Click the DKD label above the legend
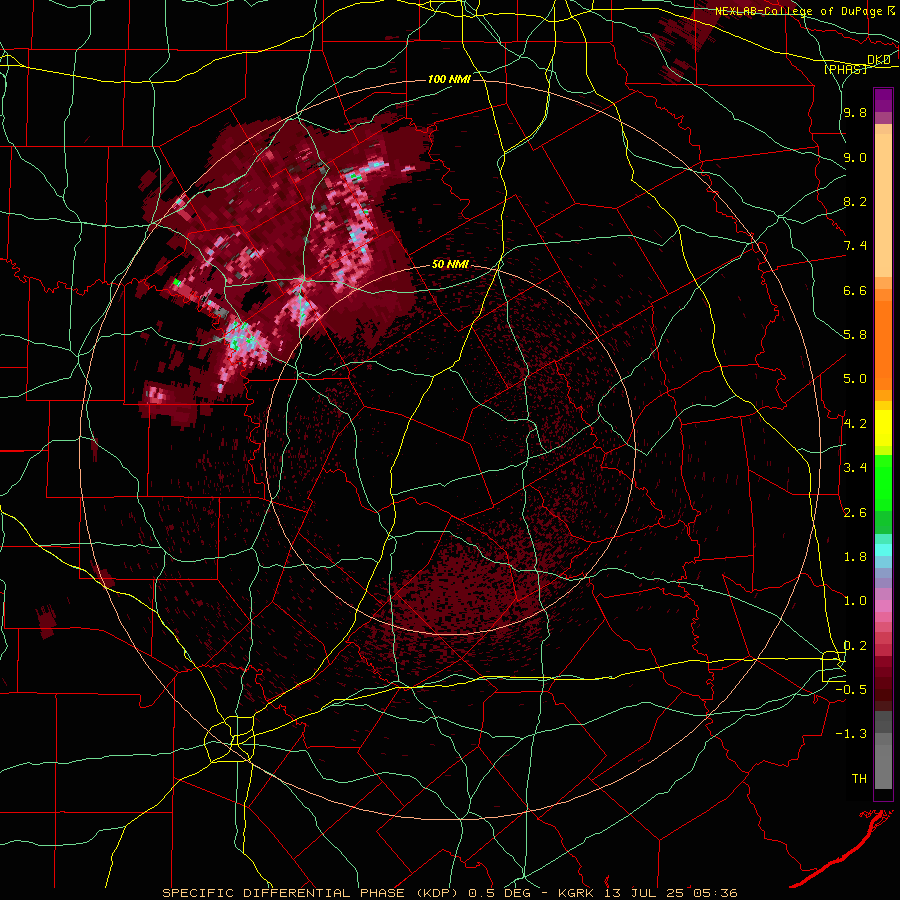Viewport: 900px width, 900px height. (x=878, y=60)
